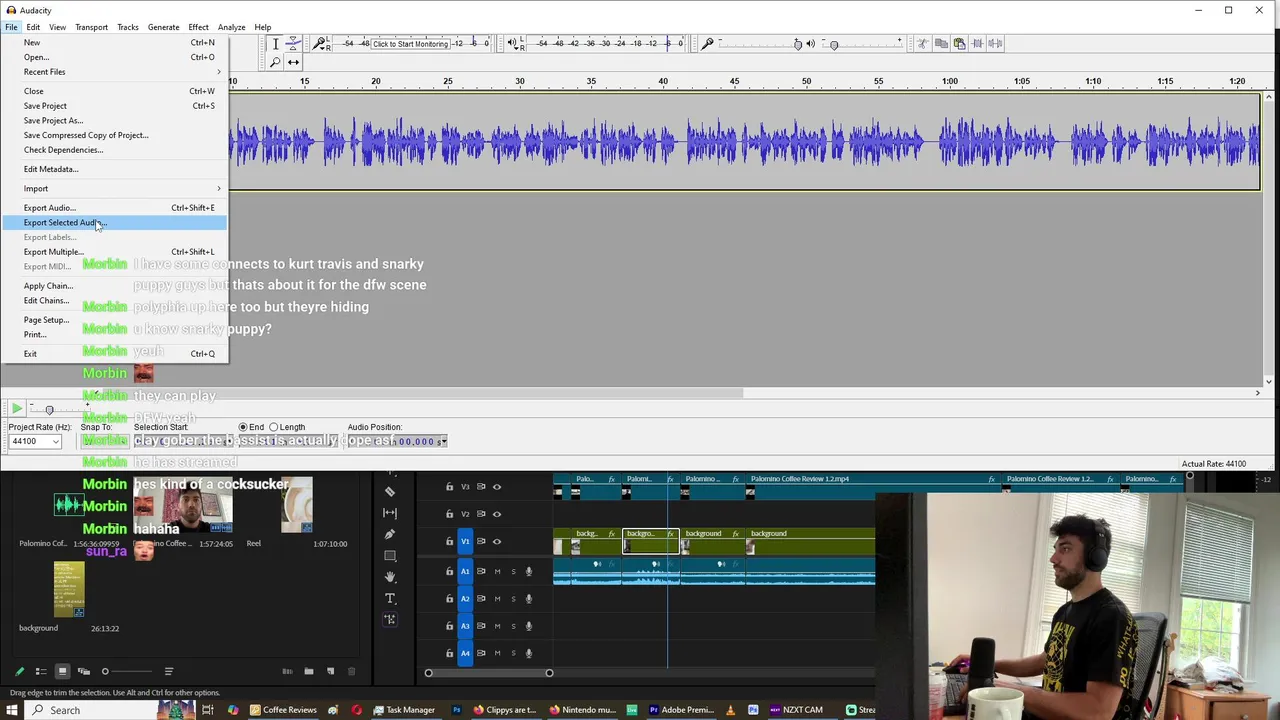Click the playback meter speaker icon
1280x720 pixels.
512,44
